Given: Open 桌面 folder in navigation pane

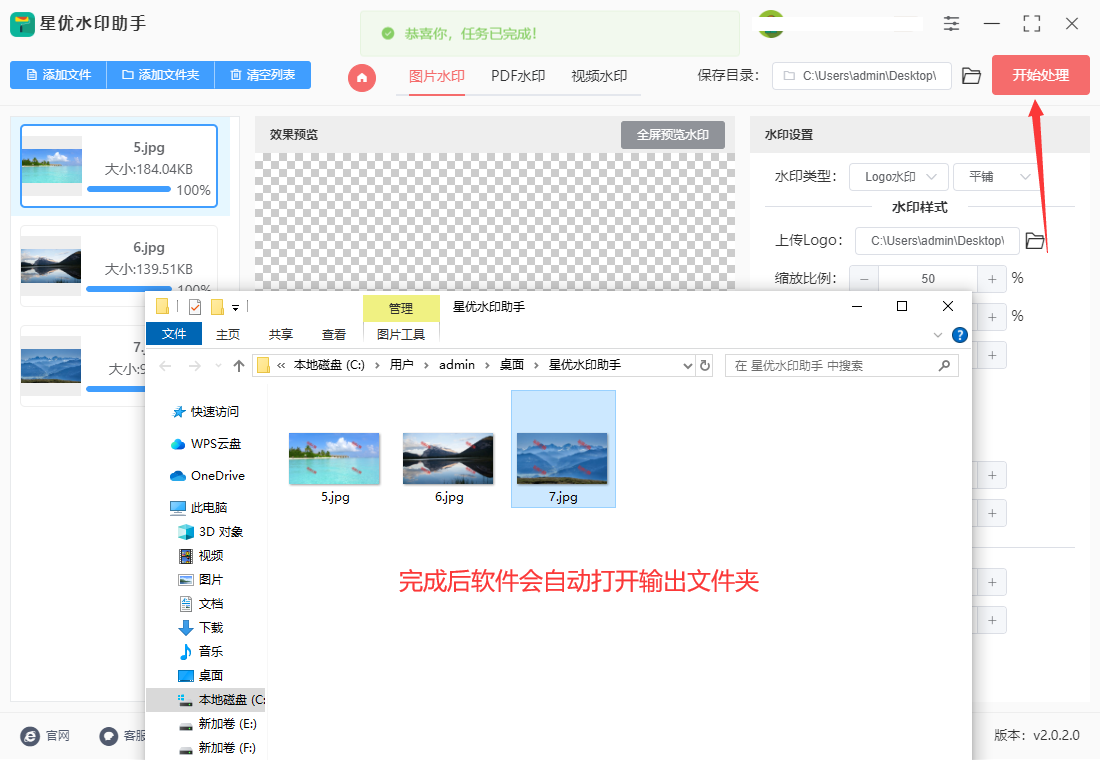Looking at the screenshot, I should (x=201, y=675).
